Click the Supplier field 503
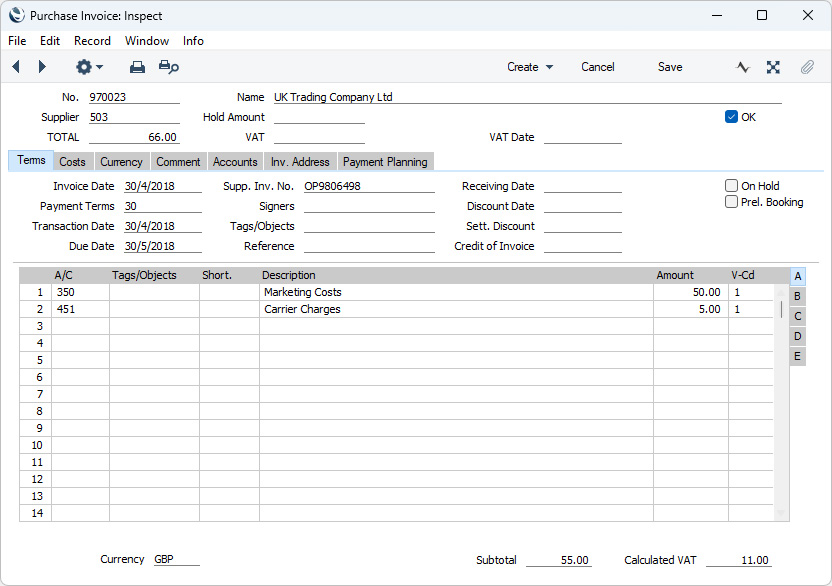 click(134, 117)
